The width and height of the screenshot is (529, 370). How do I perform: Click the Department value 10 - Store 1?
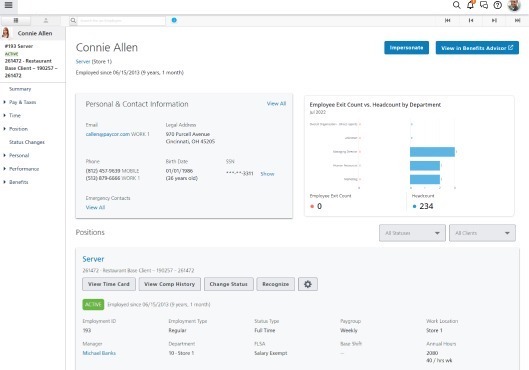(x=181, y=353)
